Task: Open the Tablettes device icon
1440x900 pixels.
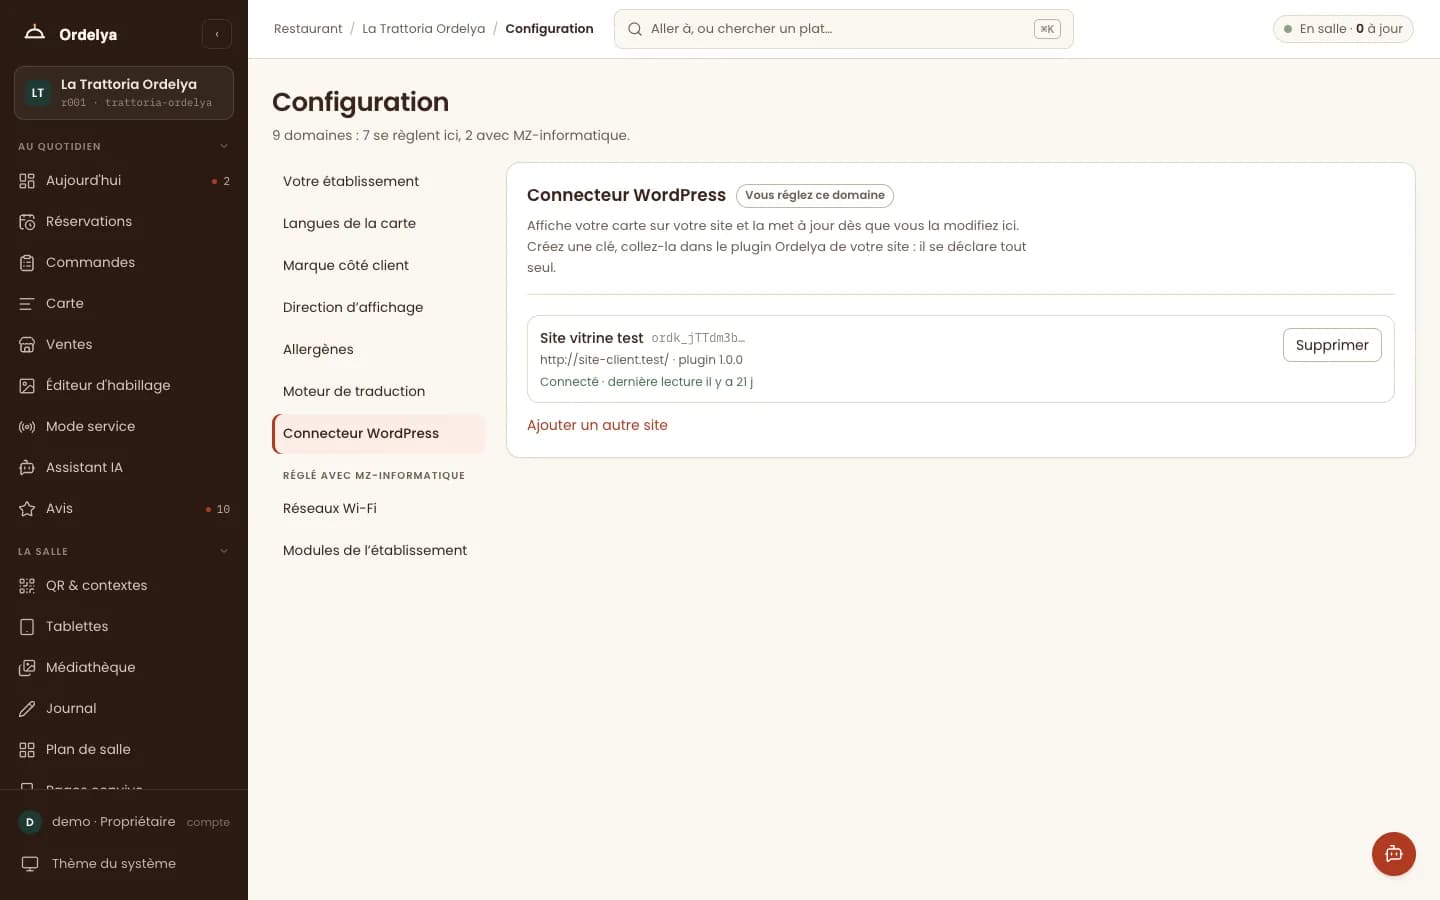Action: tap(27, 627)
